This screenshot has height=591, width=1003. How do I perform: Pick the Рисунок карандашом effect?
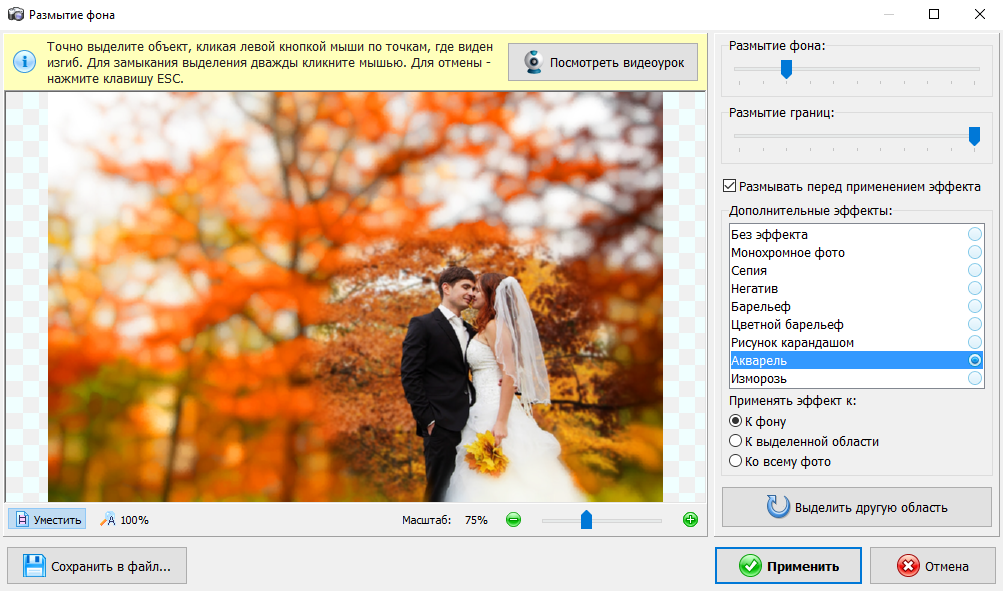792,342
